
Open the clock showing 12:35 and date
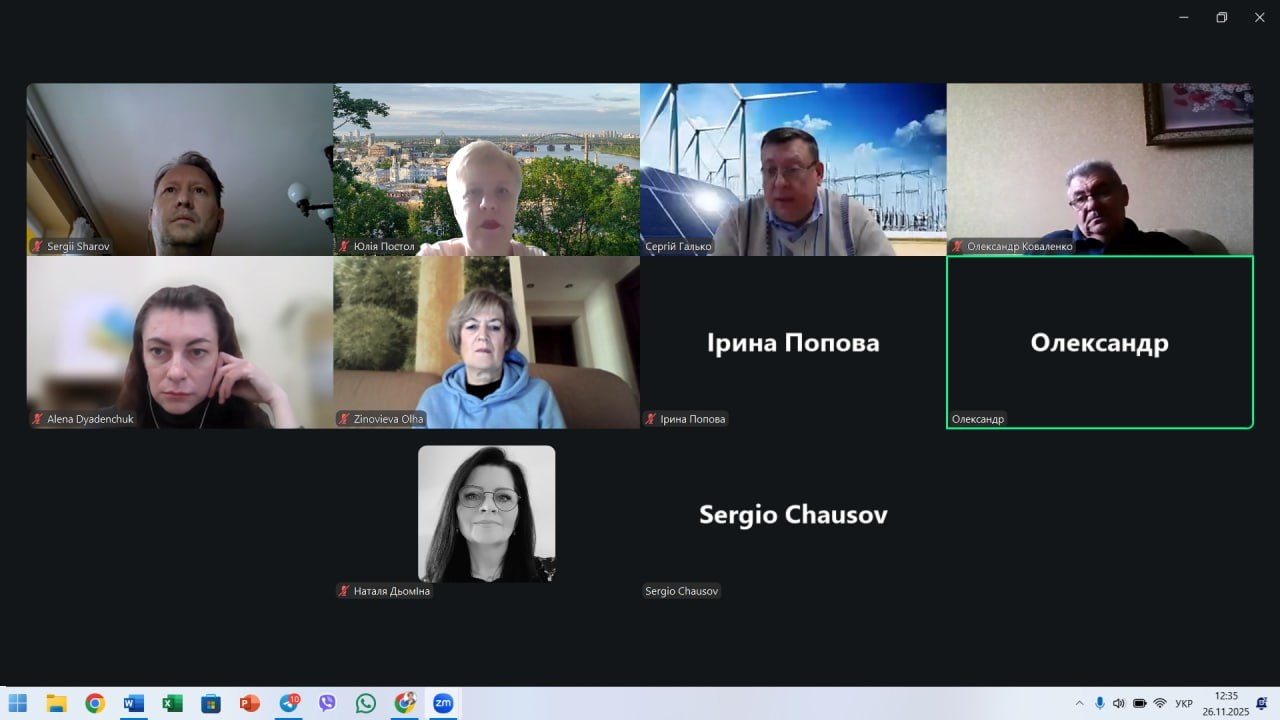click(x=1226, y=703)
